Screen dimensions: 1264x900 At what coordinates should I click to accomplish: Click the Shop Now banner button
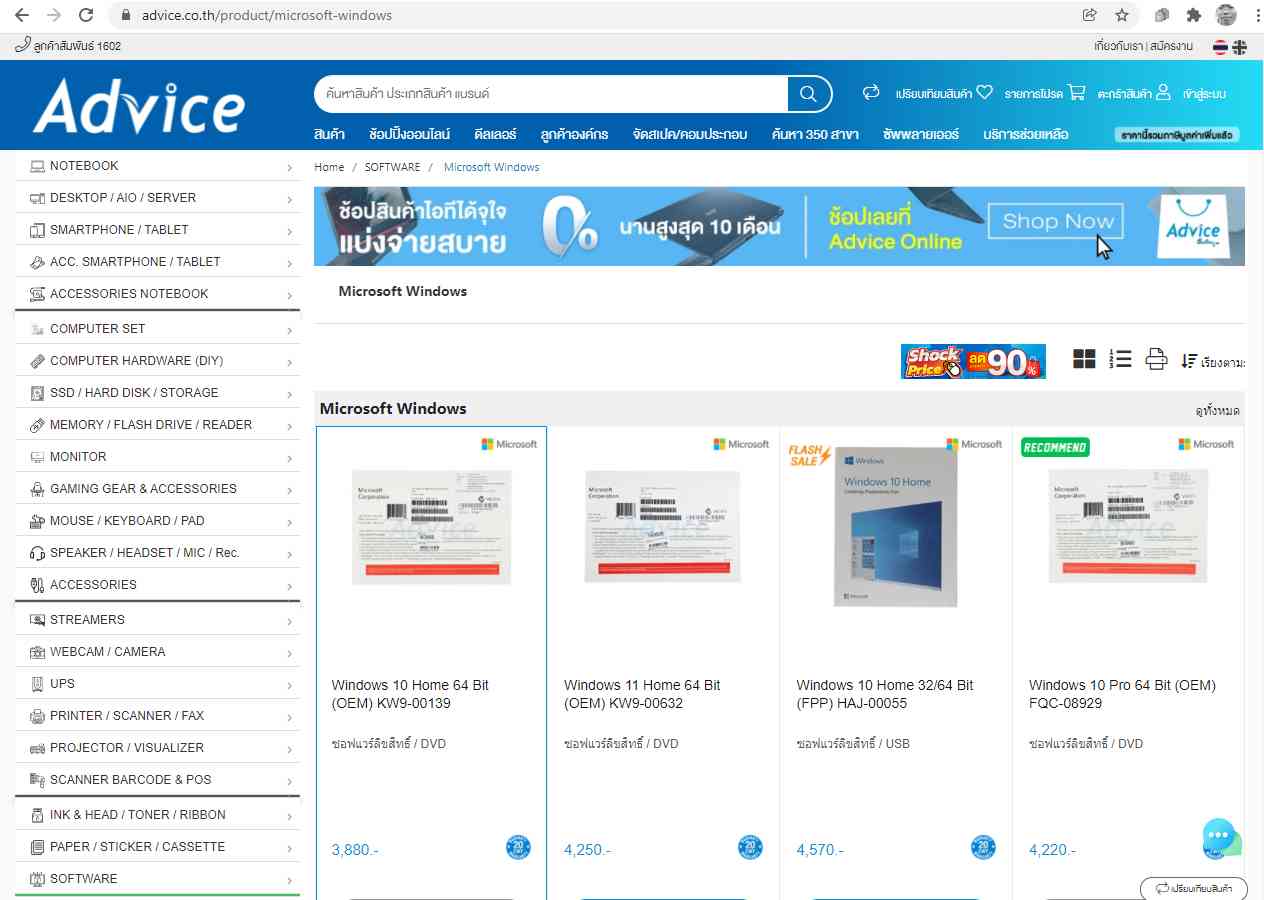click(1057, 222)
